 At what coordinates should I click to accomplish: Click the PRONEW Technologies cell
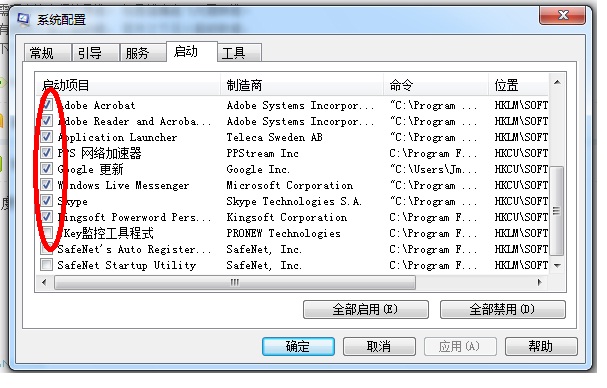coord(283,233)
